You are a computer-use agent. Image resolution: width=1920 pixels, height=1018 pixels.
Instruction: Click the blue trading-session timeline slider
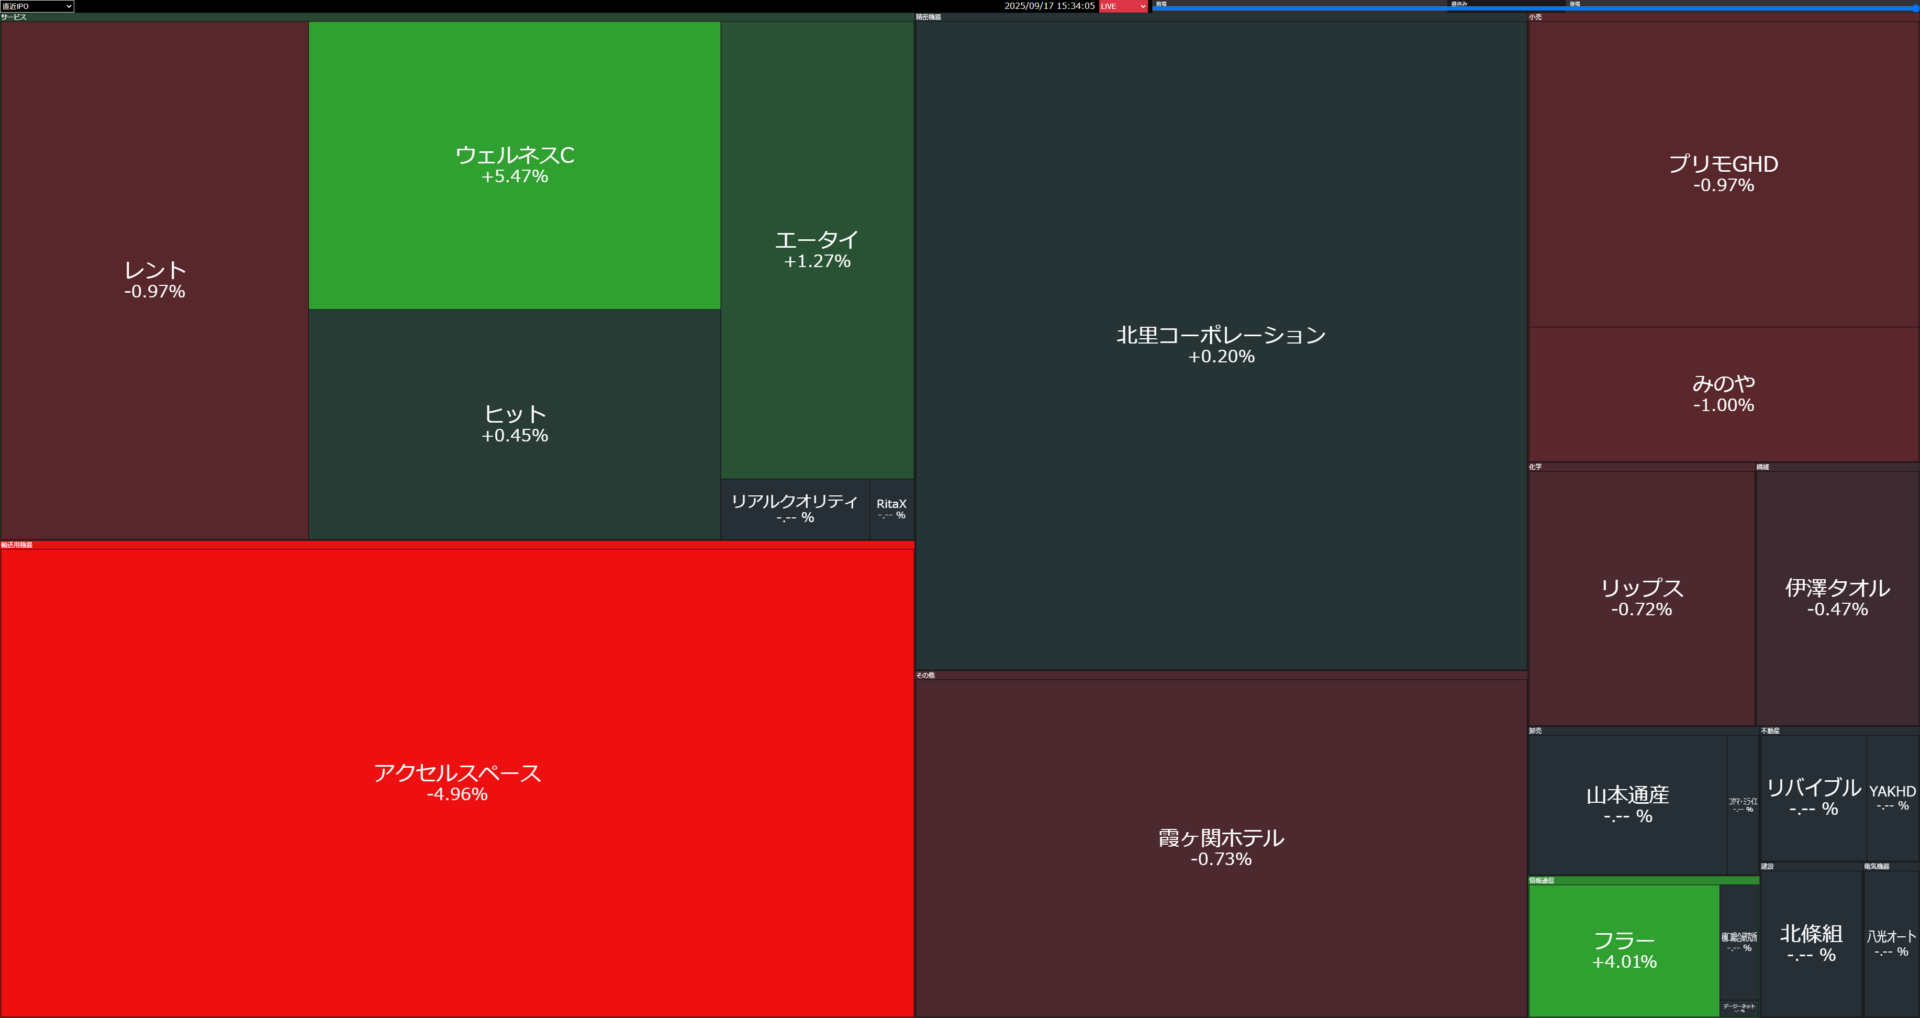pos(1535,8)
